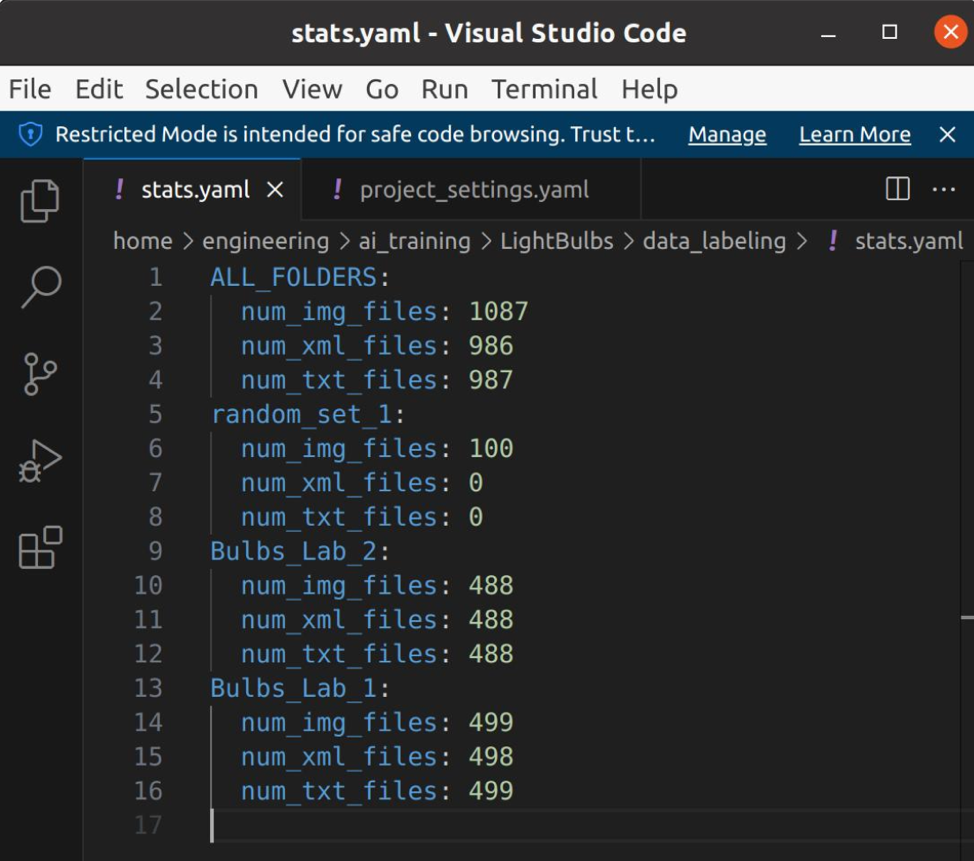Click the editor vertical scrollbar marker

(967, 618)
